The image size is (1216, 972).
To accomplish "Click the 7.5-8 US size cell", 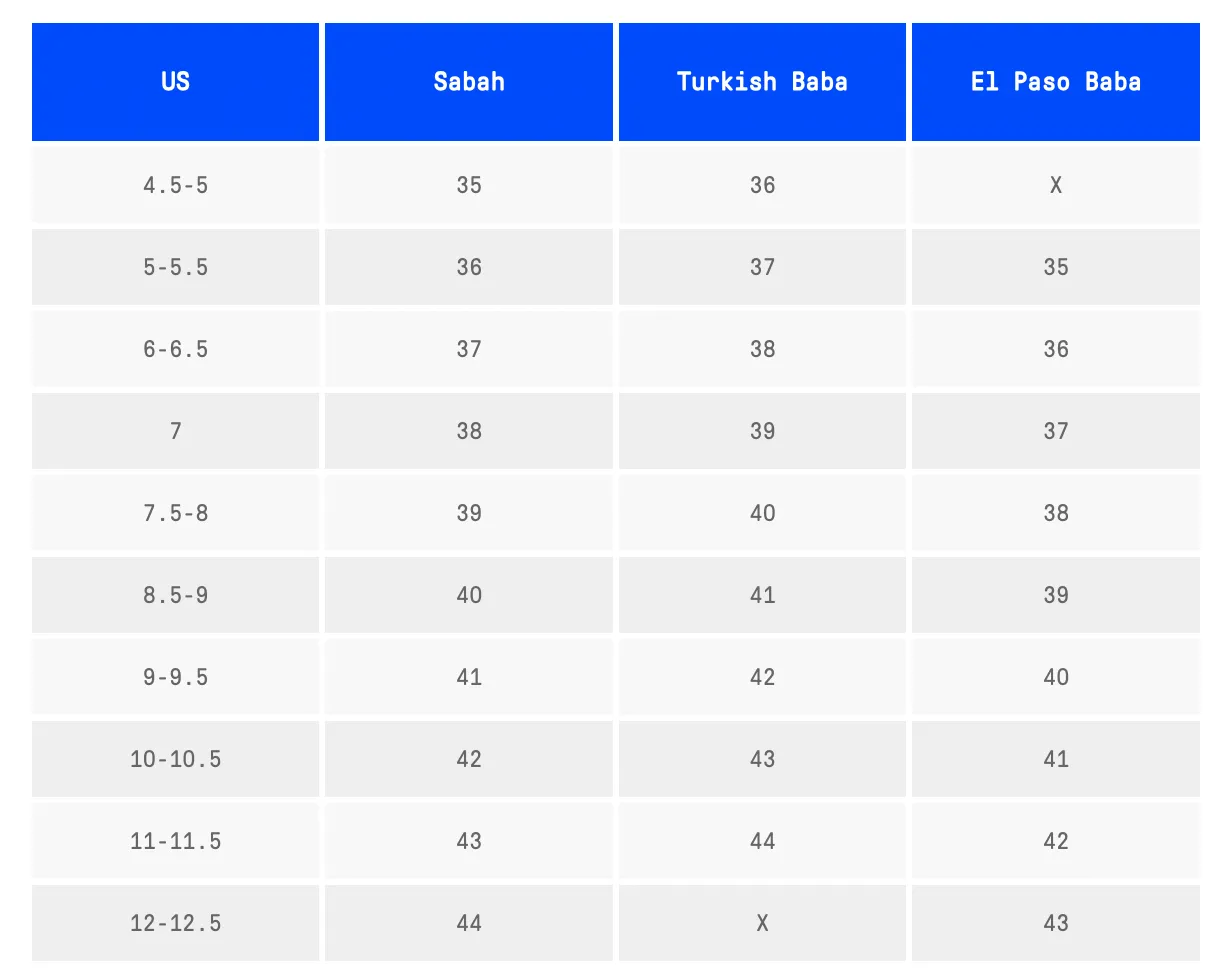I will 175,513.
